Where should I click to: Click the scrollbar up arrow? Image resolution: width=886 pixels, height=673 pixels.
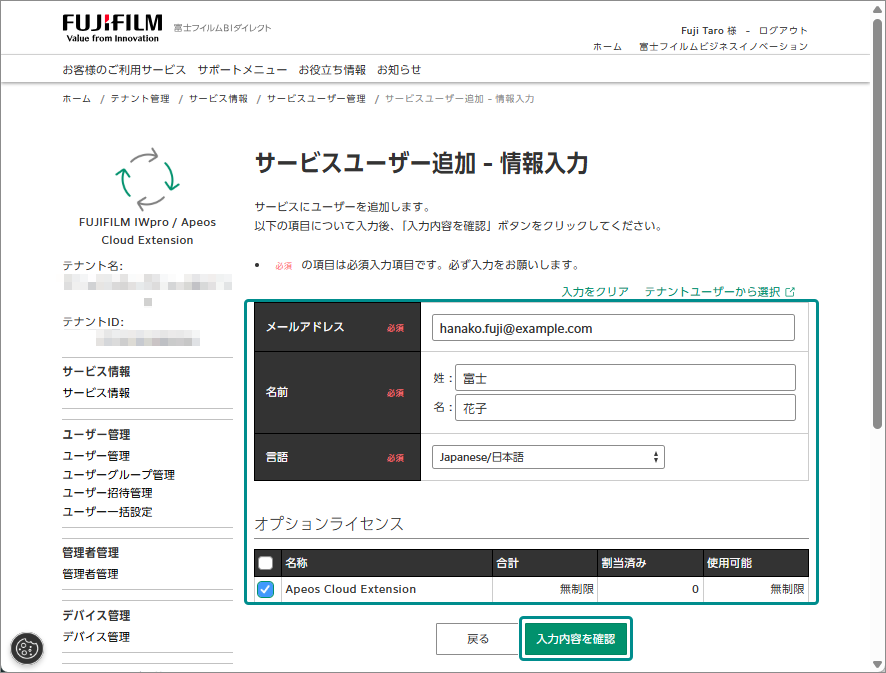click(x=877, y=9)
